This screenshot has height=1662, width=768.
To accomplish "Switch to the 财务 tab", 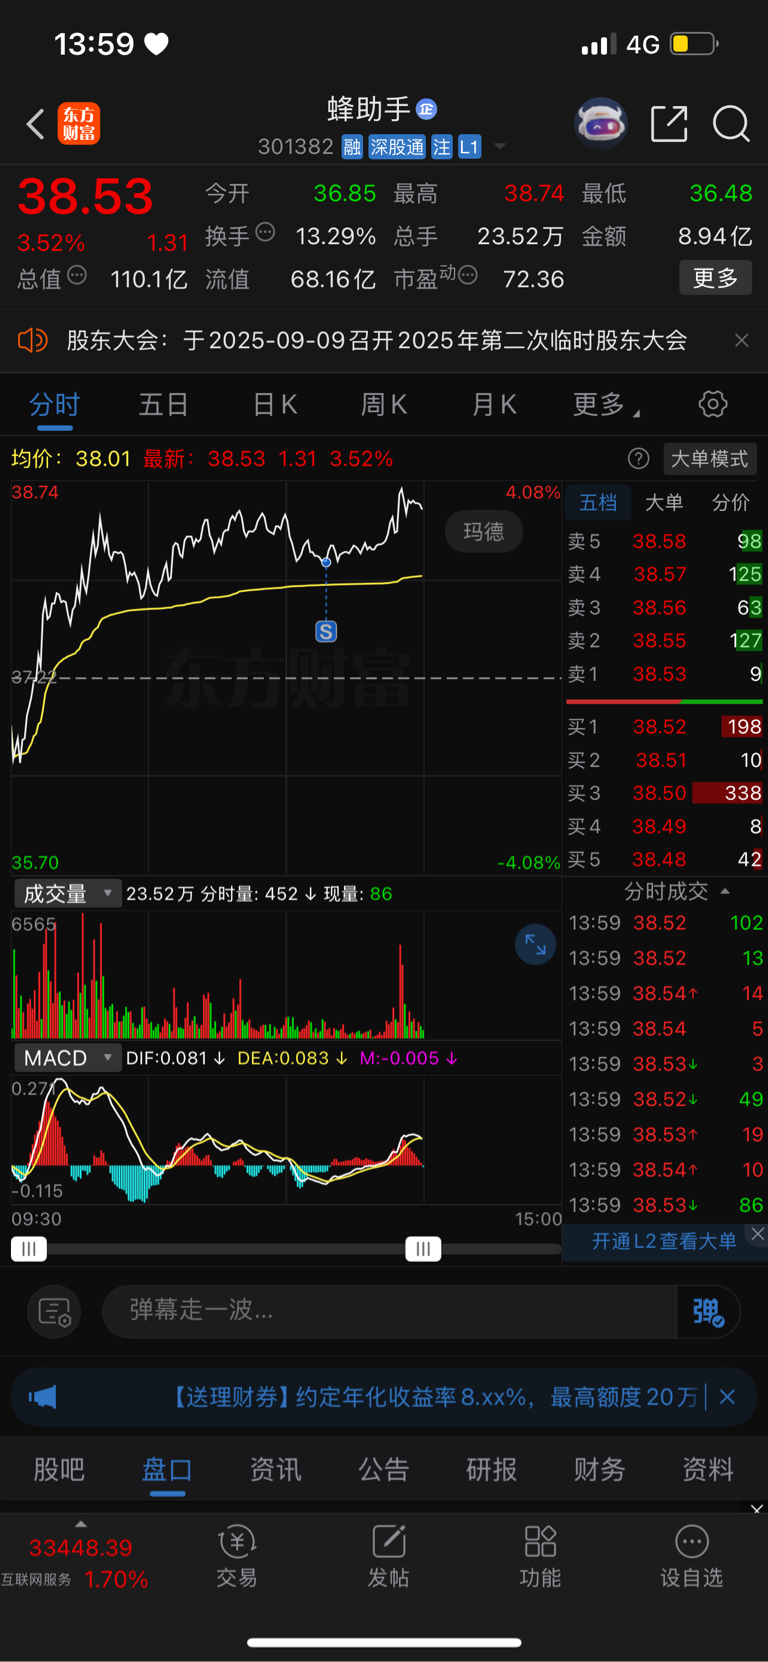I will click(x=600, y=1469).
